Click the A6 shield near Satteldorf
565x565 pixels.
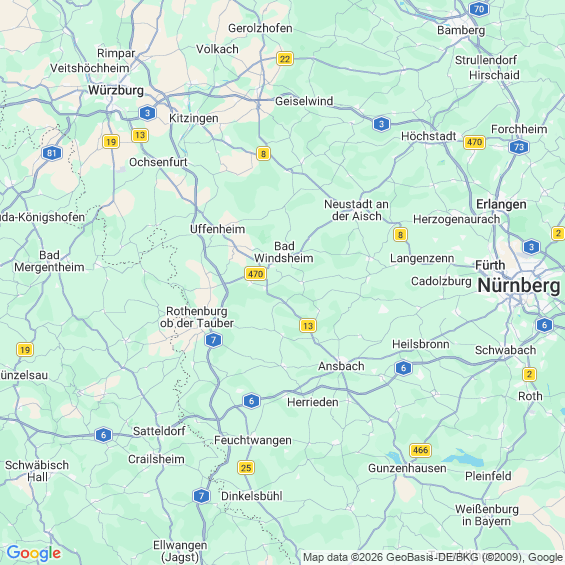pos(103,435)
